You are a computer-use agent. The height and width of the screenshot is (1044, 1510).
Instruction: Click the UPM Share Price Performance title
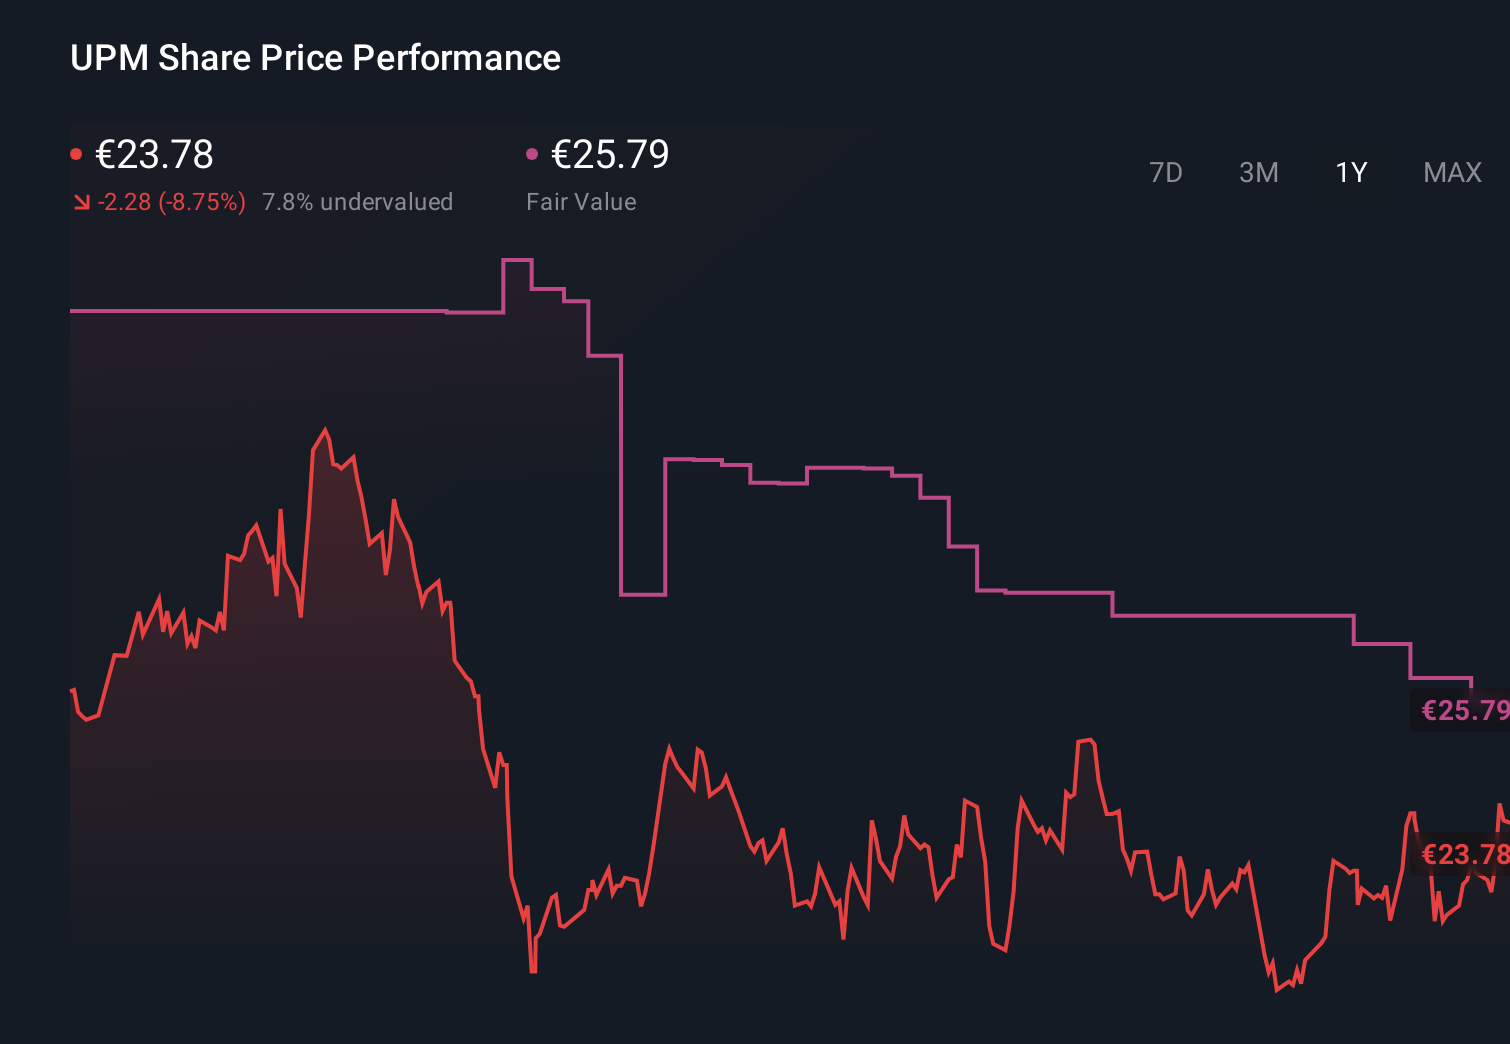(314, 58)
